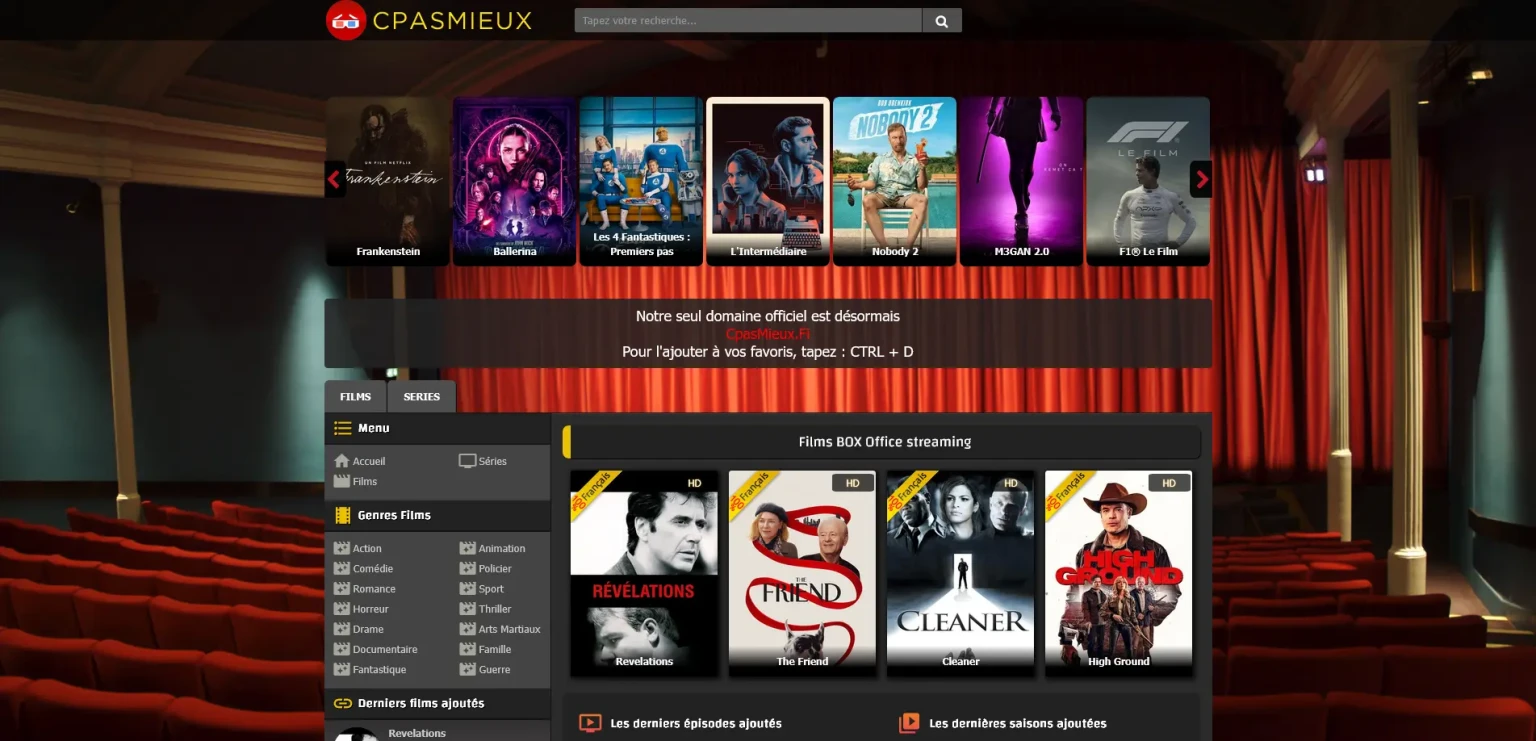1536x741 pixels.
Task: Open the High Ground box office poster
Action: pos(1118,572)
